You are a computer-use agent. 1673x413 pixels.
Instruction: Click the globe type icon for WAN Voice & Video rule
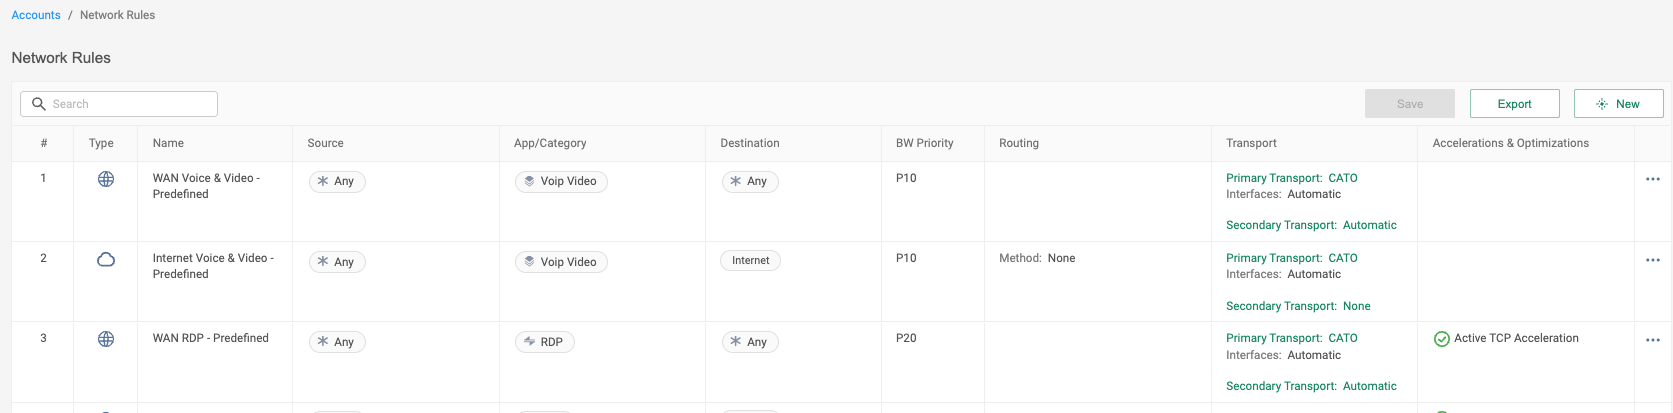point(105,179)
